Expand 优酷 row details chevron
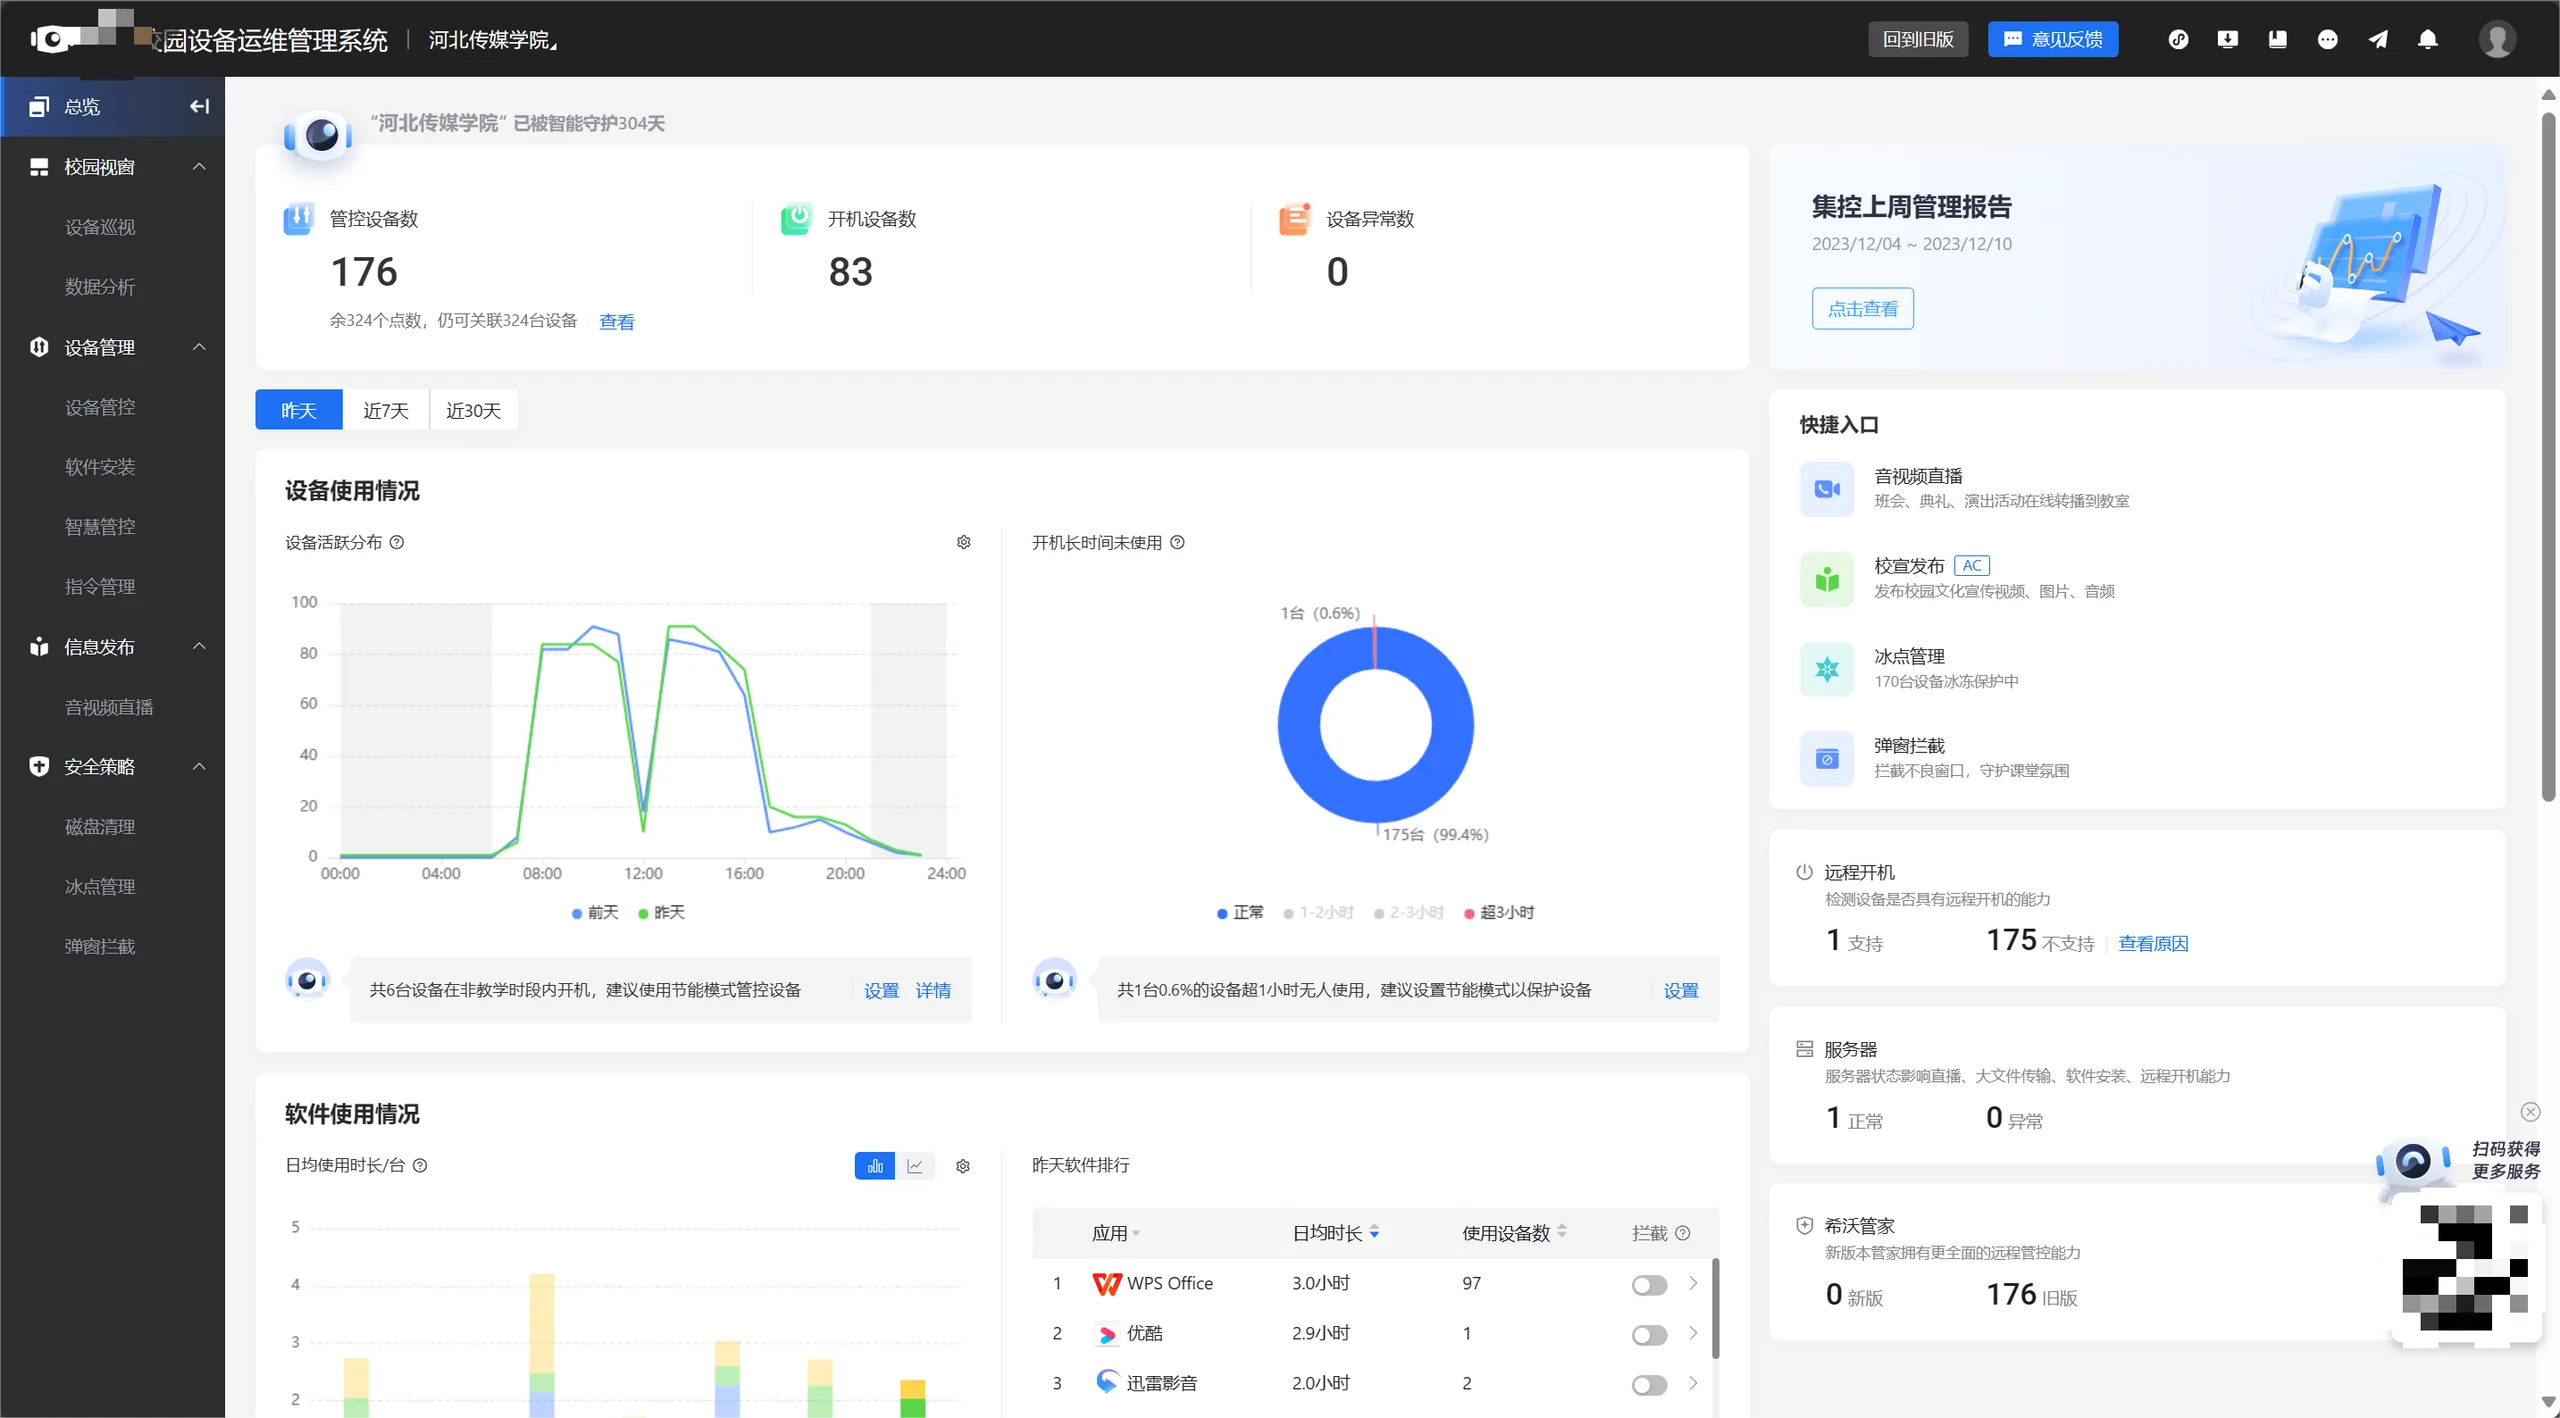Viewport: 2560px width, 1418px height. (1693, 1333)
